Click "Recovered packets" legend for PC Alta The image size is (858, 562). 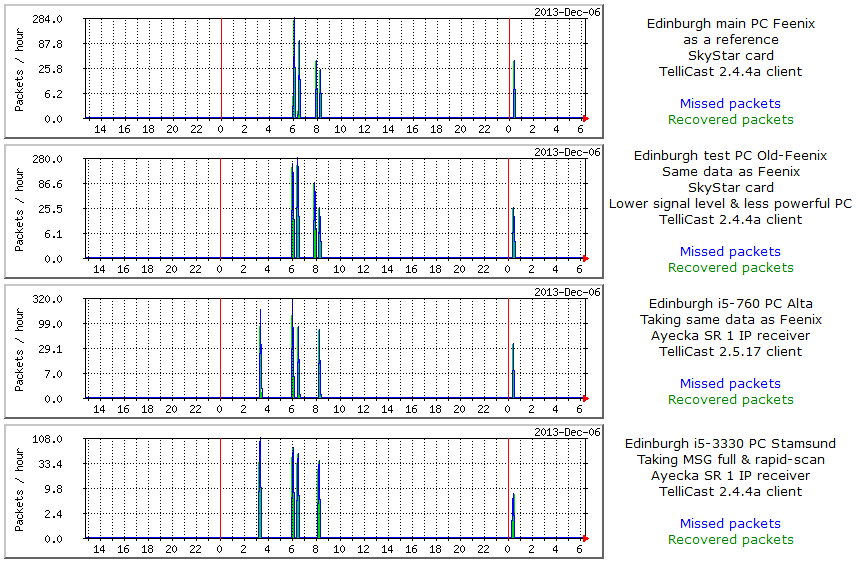(731, 399)
